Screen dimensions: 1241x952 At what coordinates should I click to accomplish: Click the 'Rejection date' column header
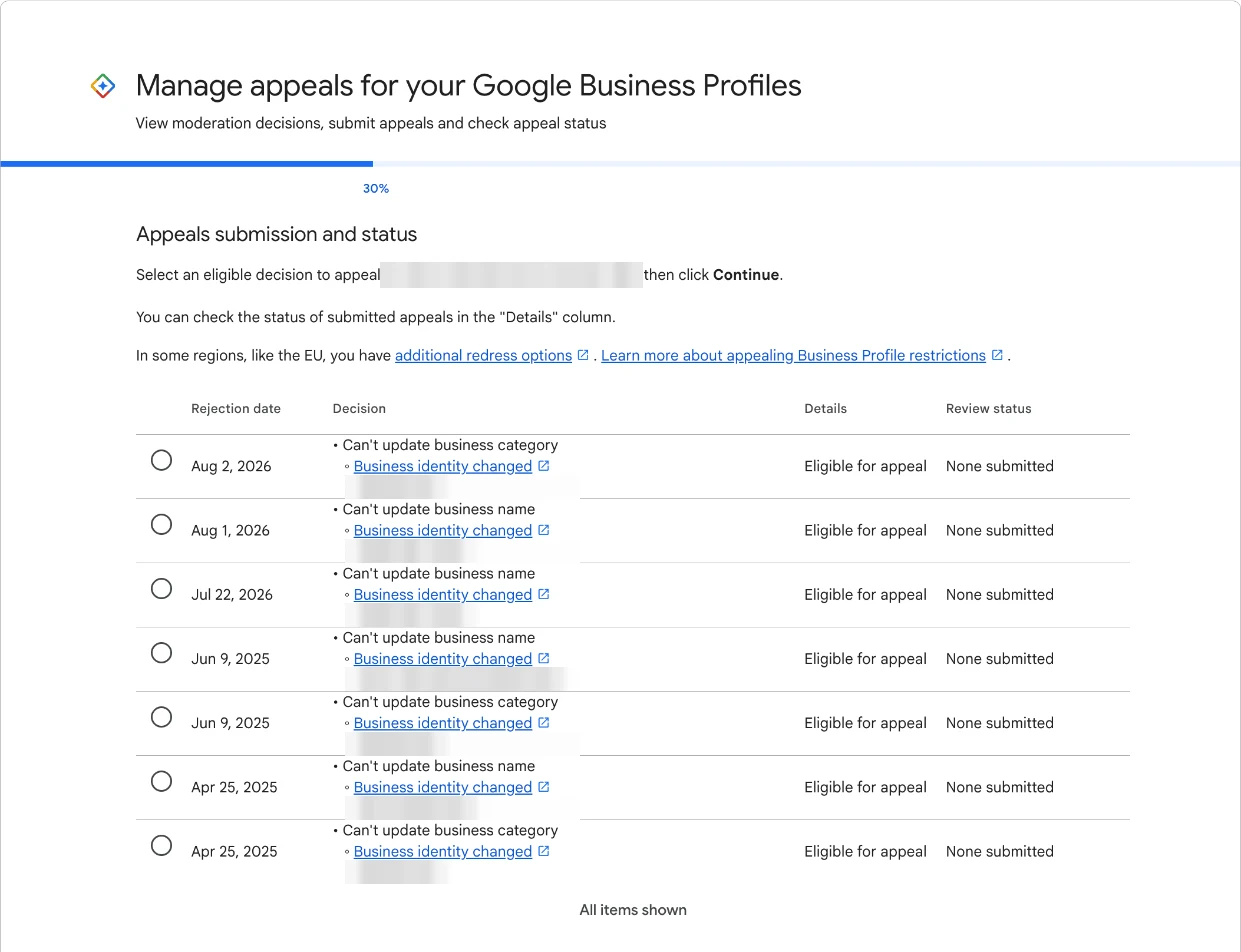tap(236, 408)
